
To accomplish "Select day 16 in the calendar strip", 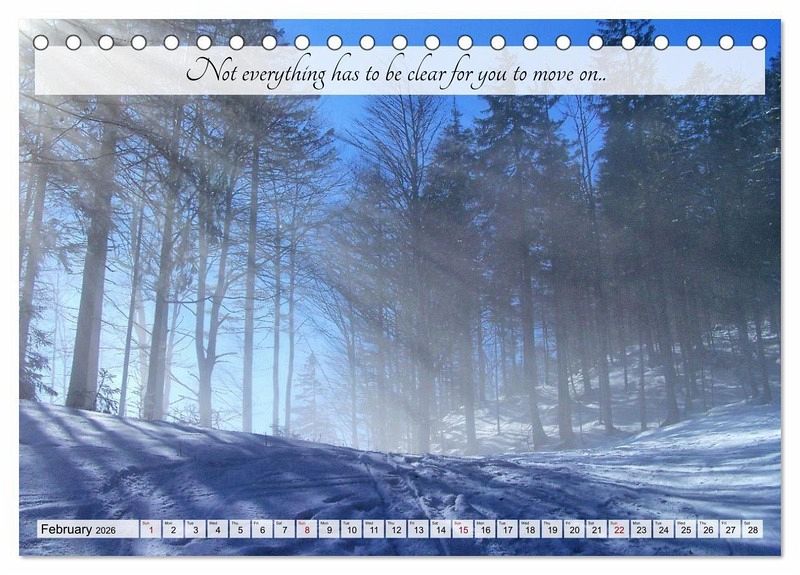I will (x=485, y=529).
